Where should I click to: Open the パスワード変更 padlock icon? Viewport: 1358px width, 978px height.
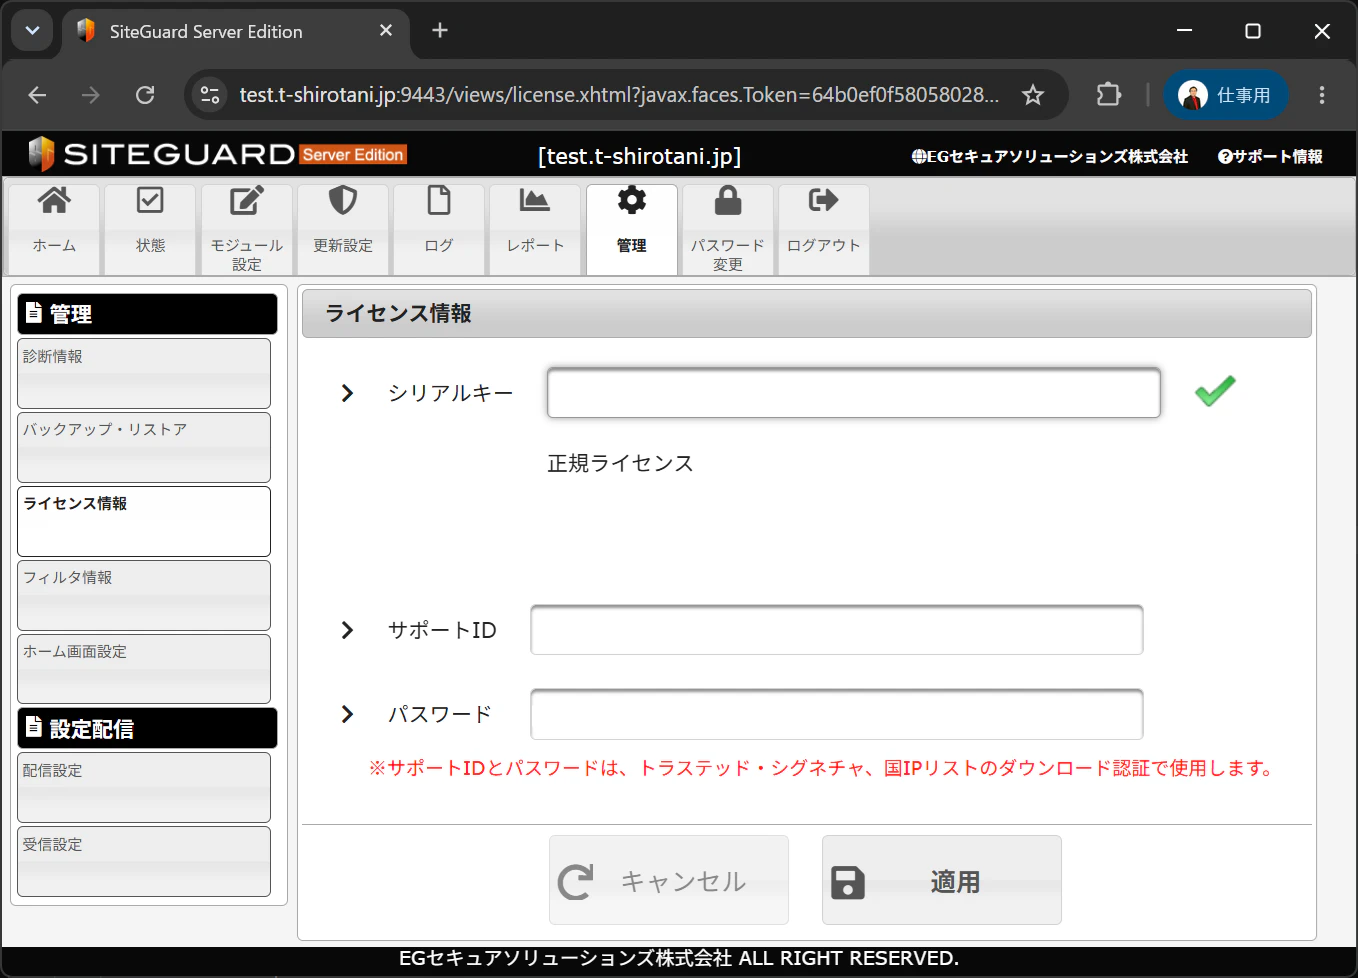click(x=728, y=201)
